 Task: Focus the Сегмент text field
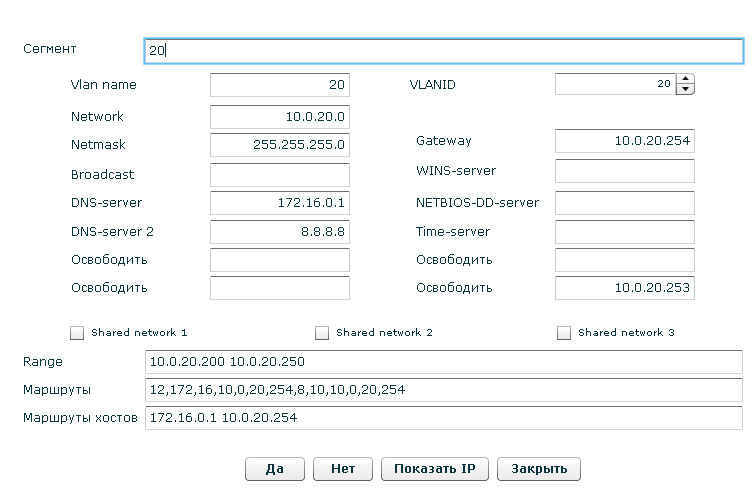443,50
